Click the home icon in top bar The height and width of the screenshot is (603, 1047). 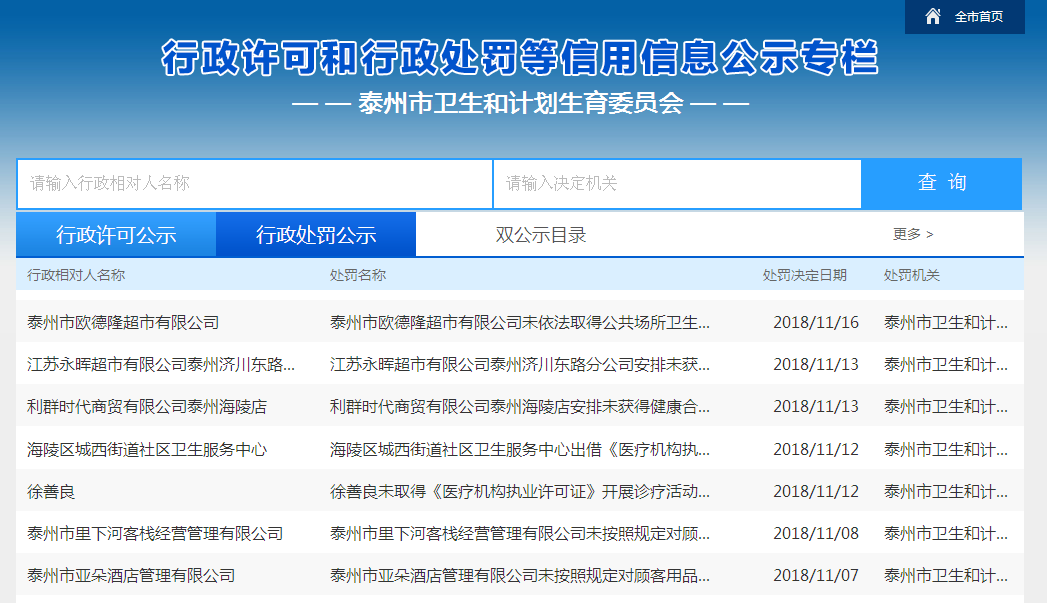[x=933, y=16]
